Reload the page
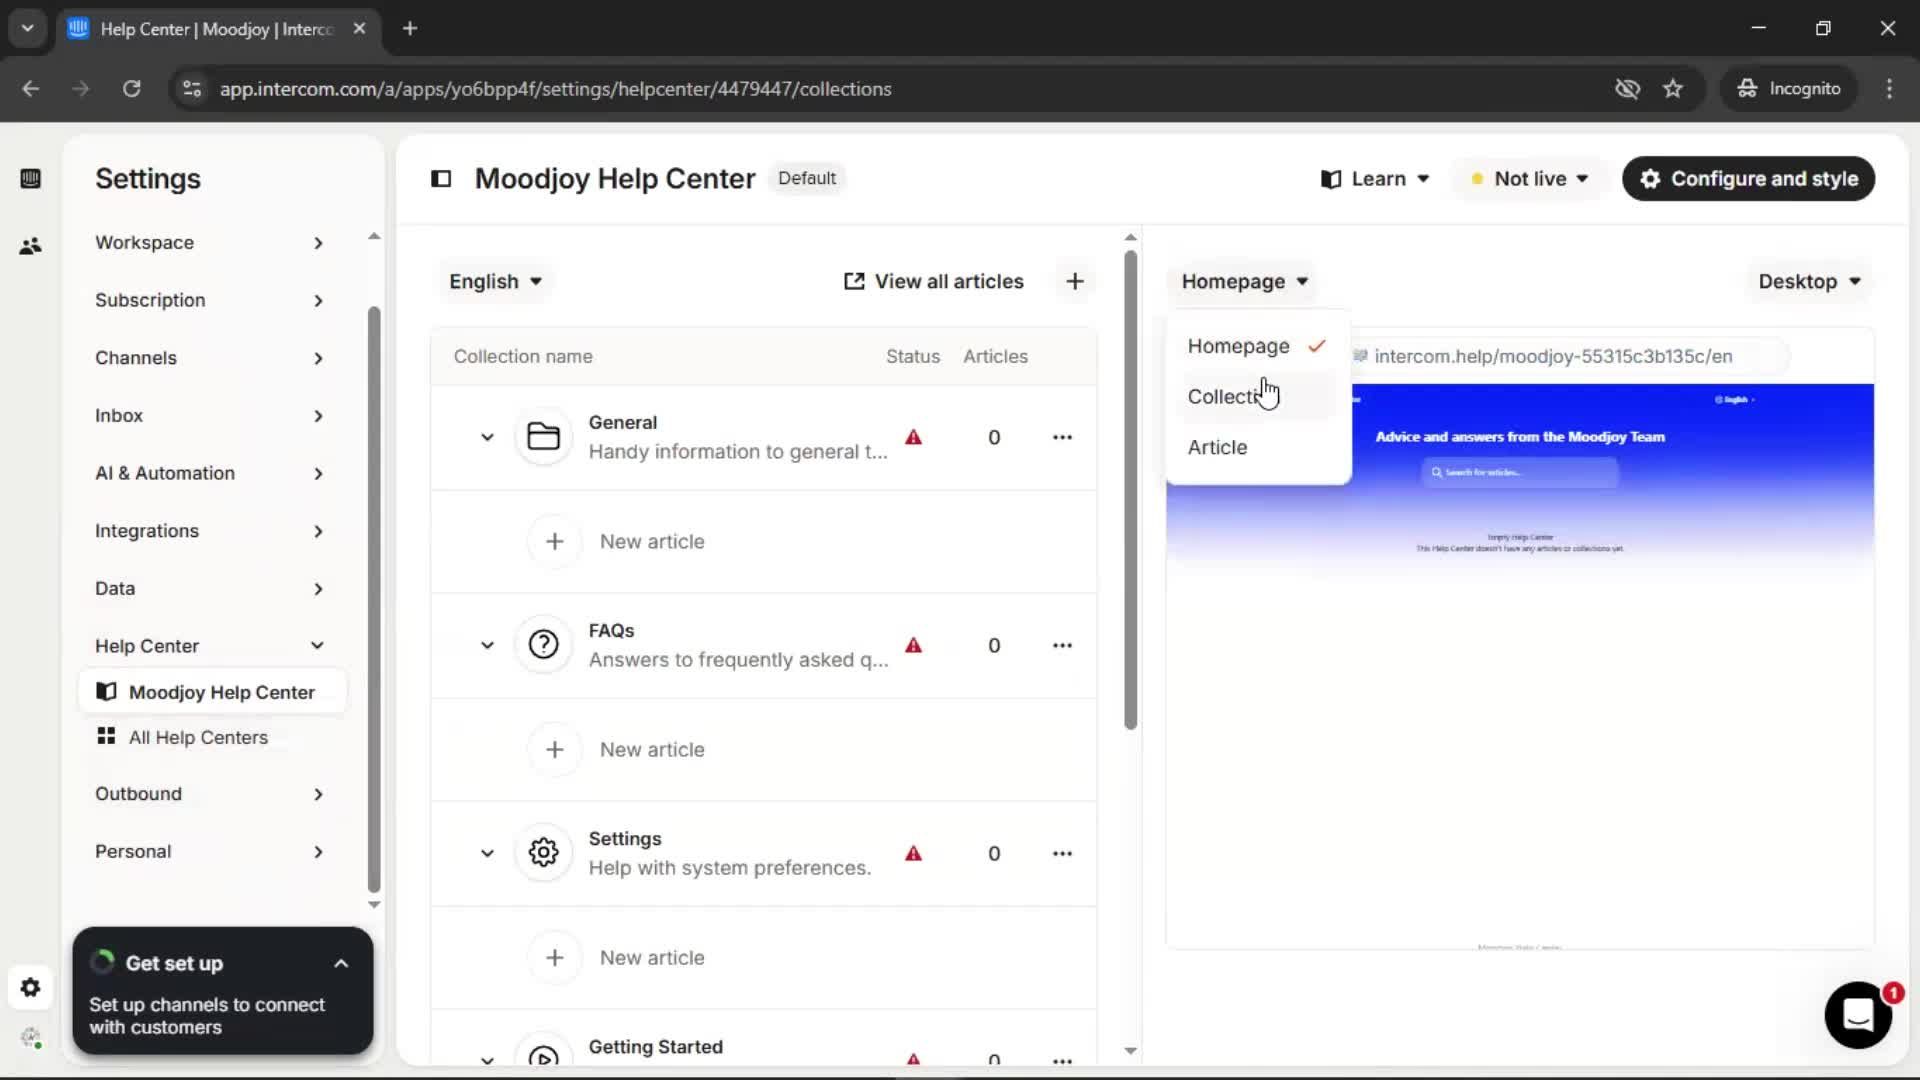Viewport: 1920px width, 1080px height. click(x=131, y=89)
